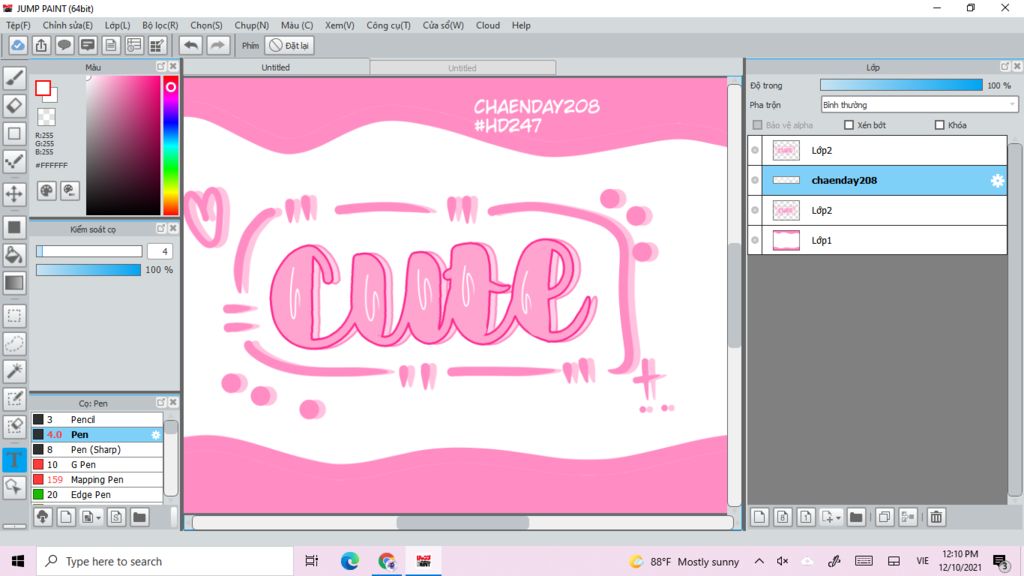The width and height of the screenshot is (1024, 576).
Task: Toggle visibility of Lớp2 layer above chaenday208
Action: (755, 150)
